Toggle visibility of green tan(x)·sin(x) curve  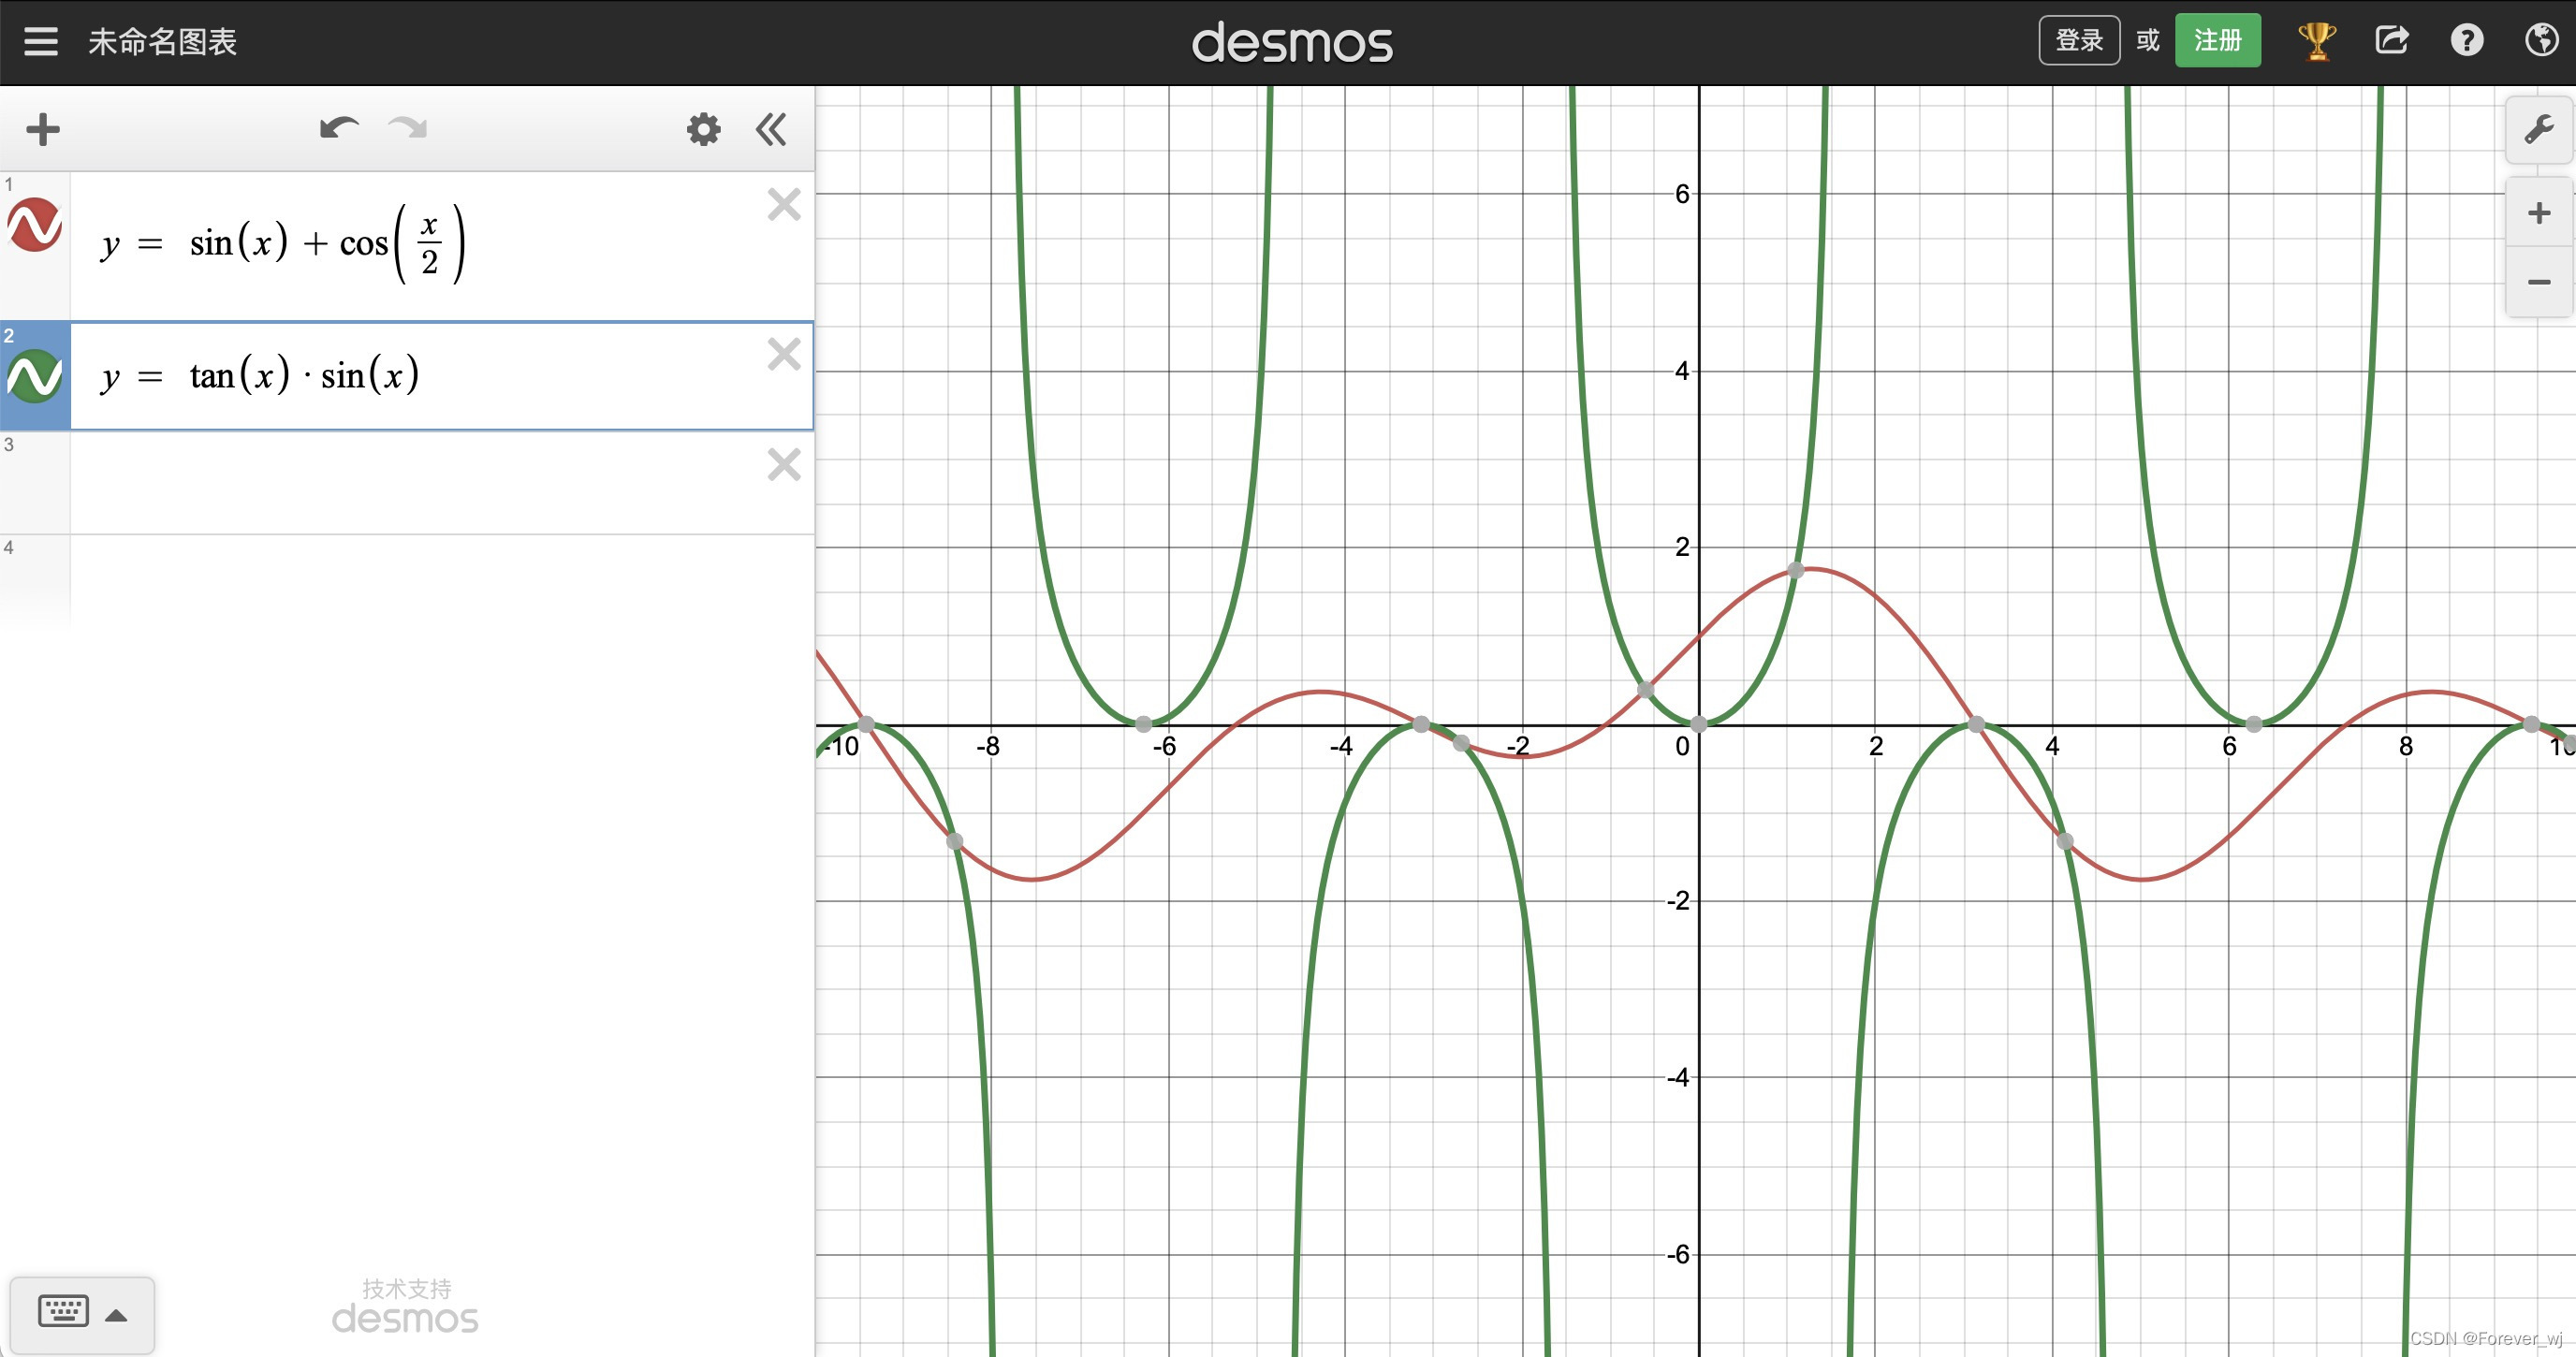(35, 376)
